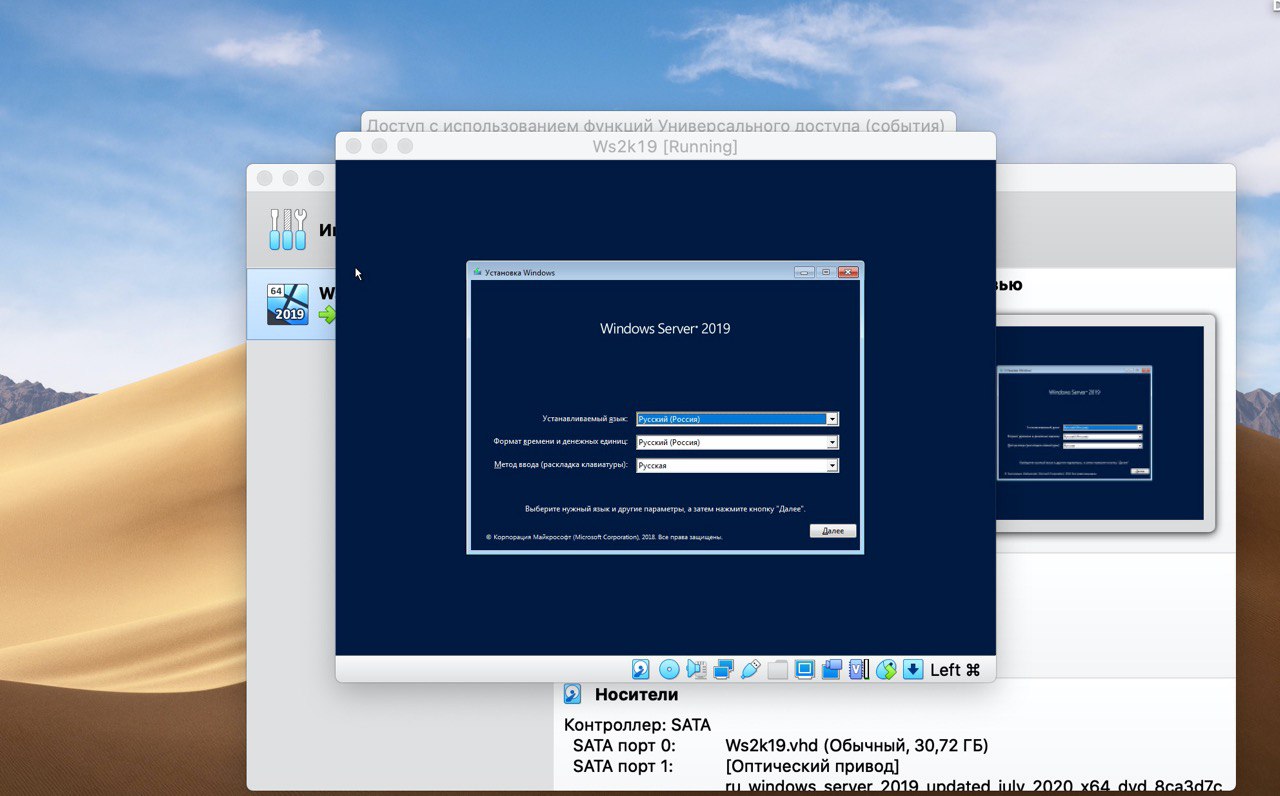The image size is (1280, 796).
Task: Click the Носители section header
Action: point(636,694)
